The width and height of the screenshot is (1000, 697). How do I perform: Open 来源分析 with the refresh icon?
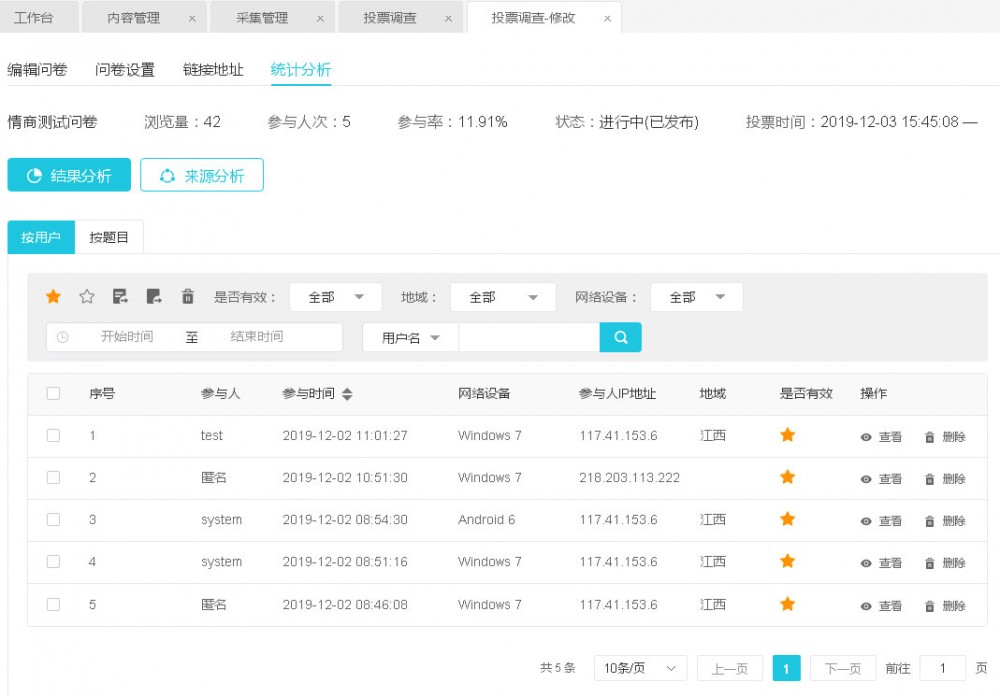click(x=202, y=175)
